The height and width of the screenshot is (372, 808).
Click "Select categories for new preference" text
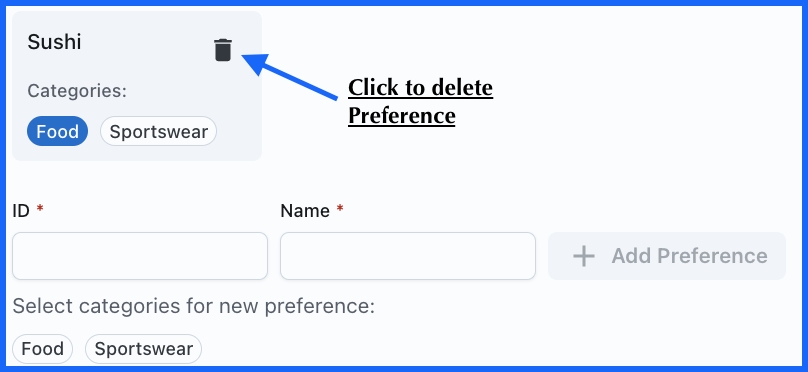194,307
